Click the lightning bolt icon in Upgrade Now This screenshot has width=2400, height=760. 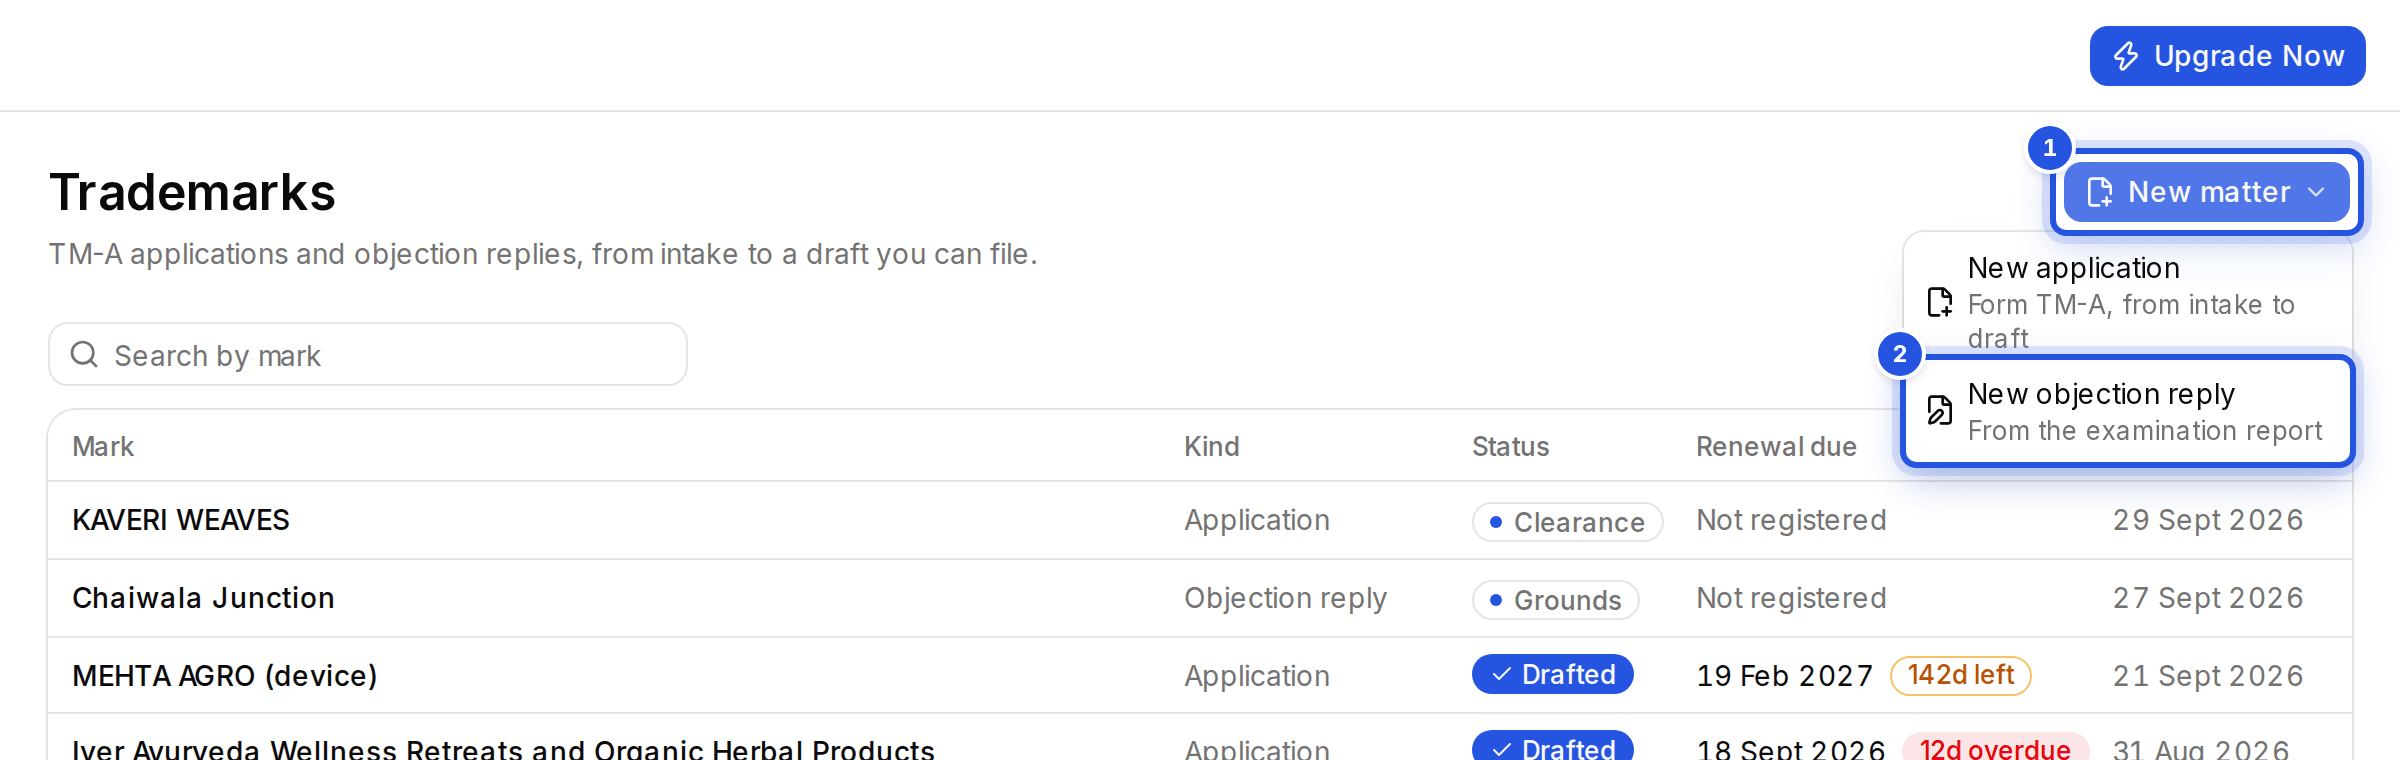tap(2126, 56)
